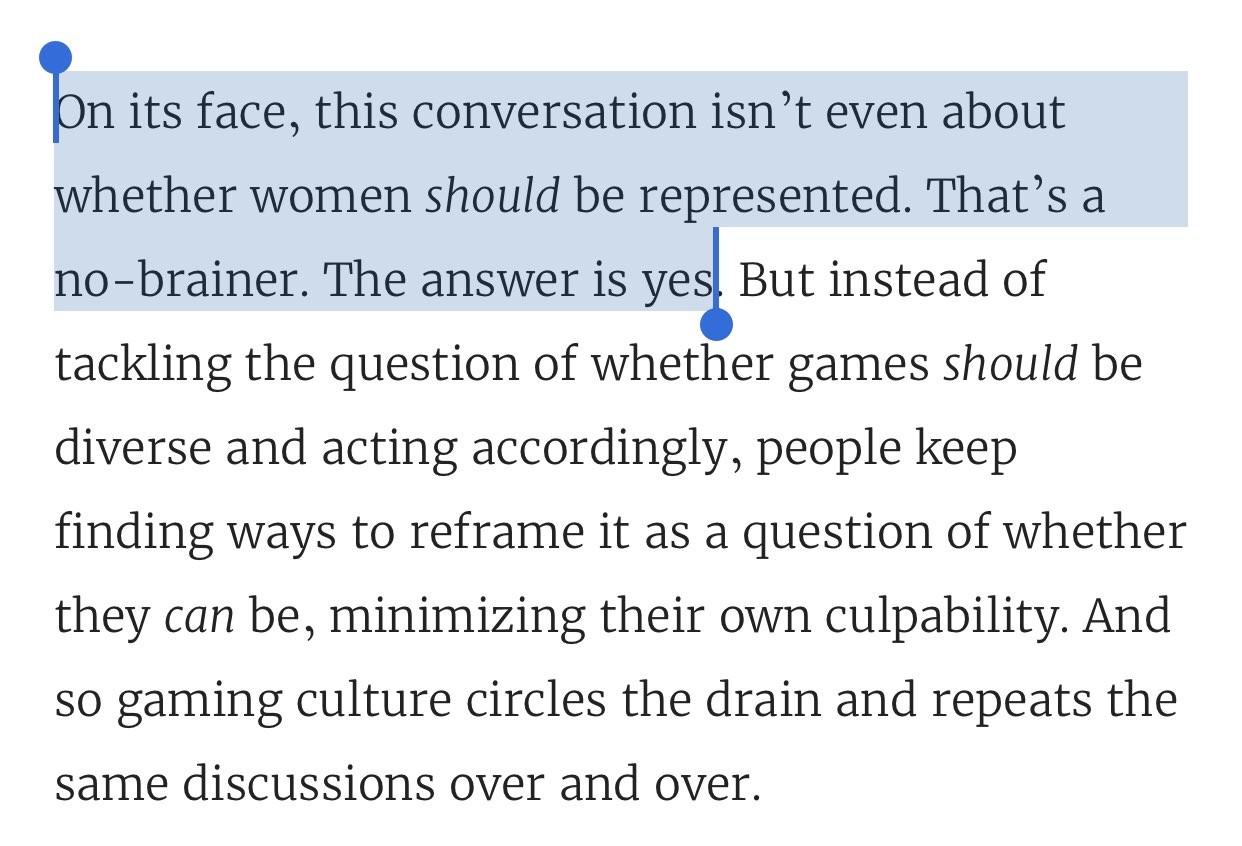Screen dimensions: 1242x846
Task: Click the highlighted word "answer"
Action: [497, 281]
